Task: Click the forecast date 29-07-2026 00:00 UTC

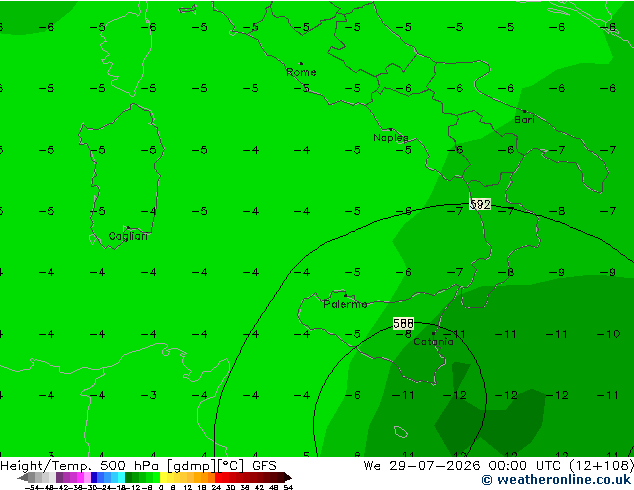Action: 475,465
